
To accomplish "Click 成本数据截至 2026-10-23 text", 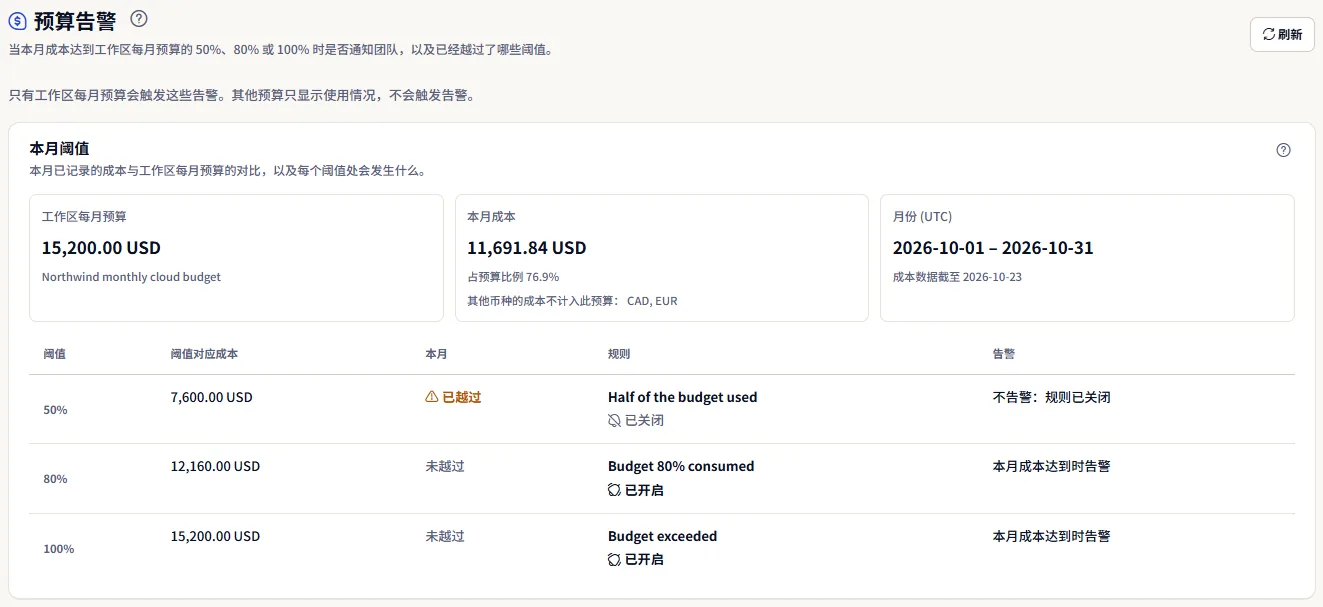I will 957,277.
